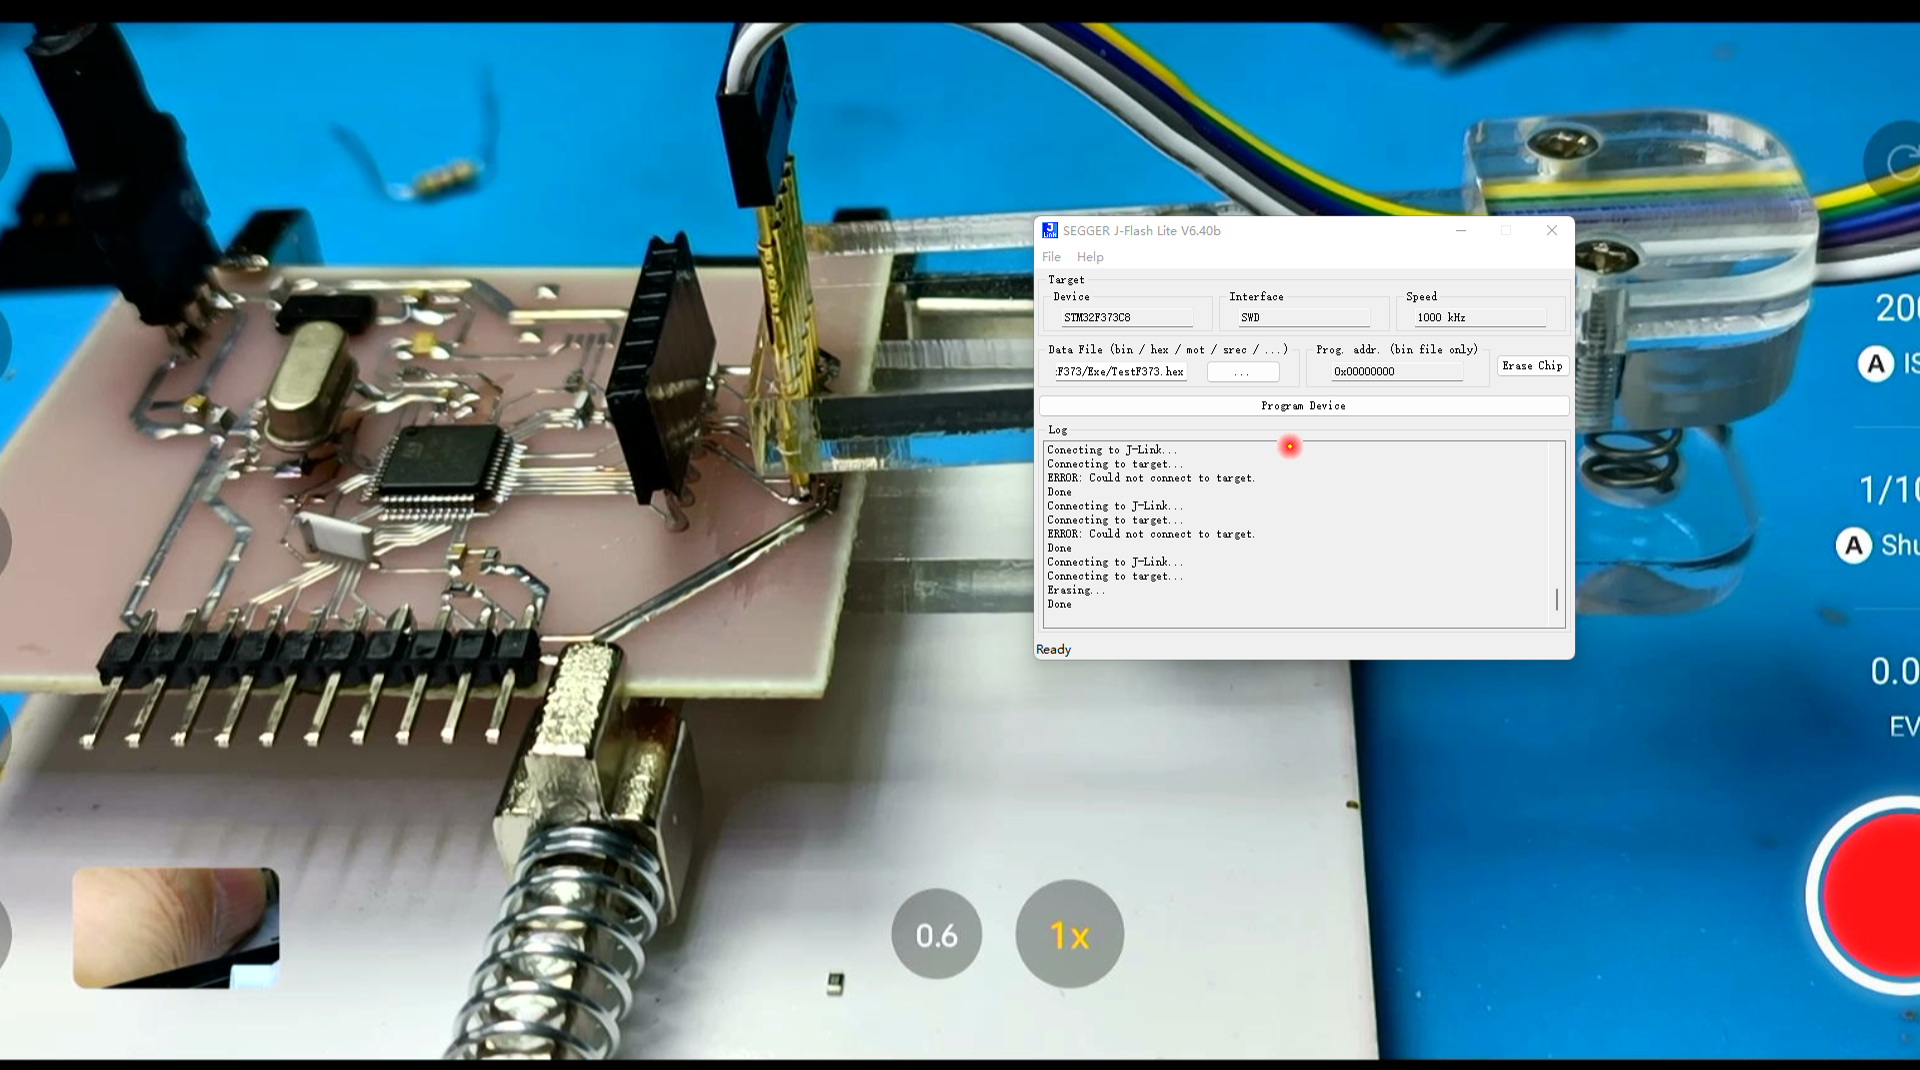Click the Erase Chip button
The height and width of the screenshot is (1070, 1920).
(x=1533, y=365)
